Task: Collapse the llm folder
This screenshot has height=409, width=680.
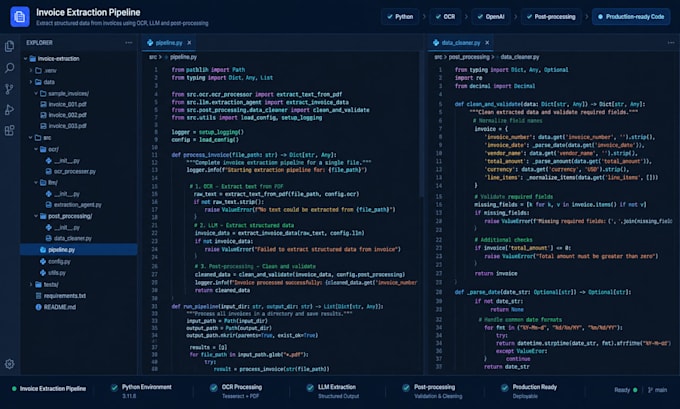Action: 36,183
